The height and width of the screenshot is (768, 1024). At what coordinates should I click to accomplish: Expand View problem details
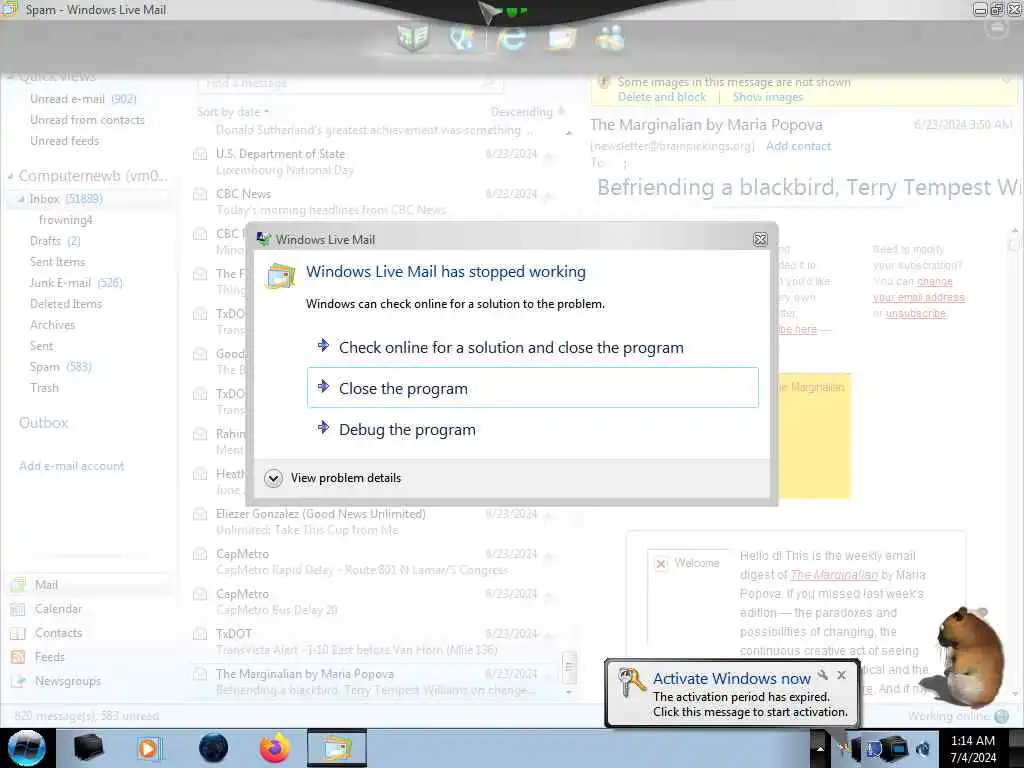[x=333, y=478]
